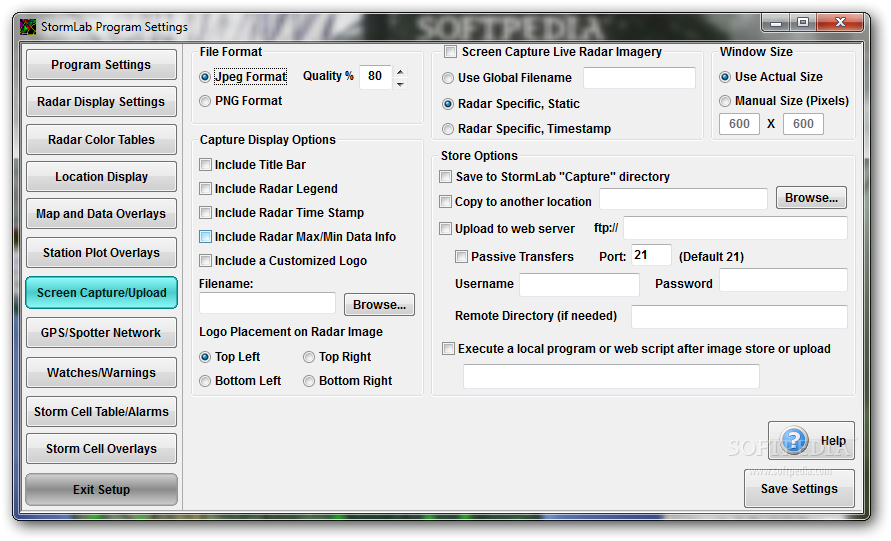Image resolution: width=891 pixels, height=541 pixels.
Task: Open Storm Cell Overlays section
Action: (x=101, y=449)
